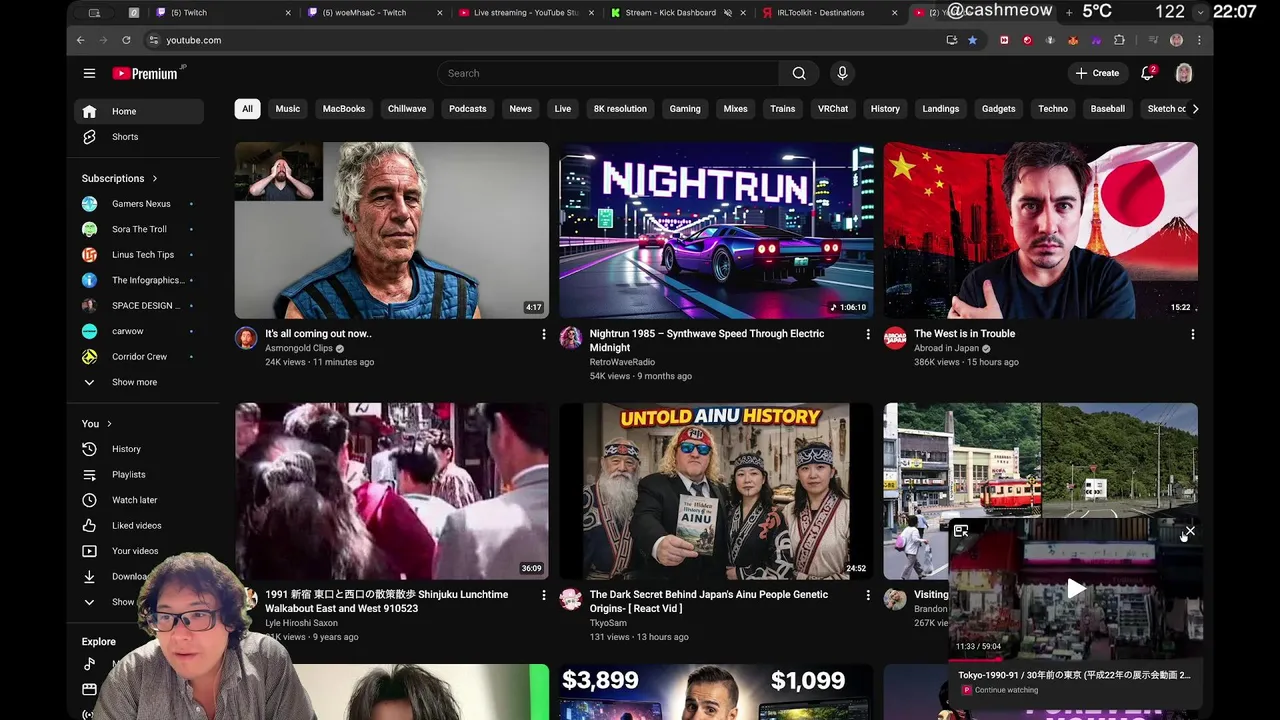Open History in the sidebar
This screenshot has height=720, width=1280.
pos(139,449)
